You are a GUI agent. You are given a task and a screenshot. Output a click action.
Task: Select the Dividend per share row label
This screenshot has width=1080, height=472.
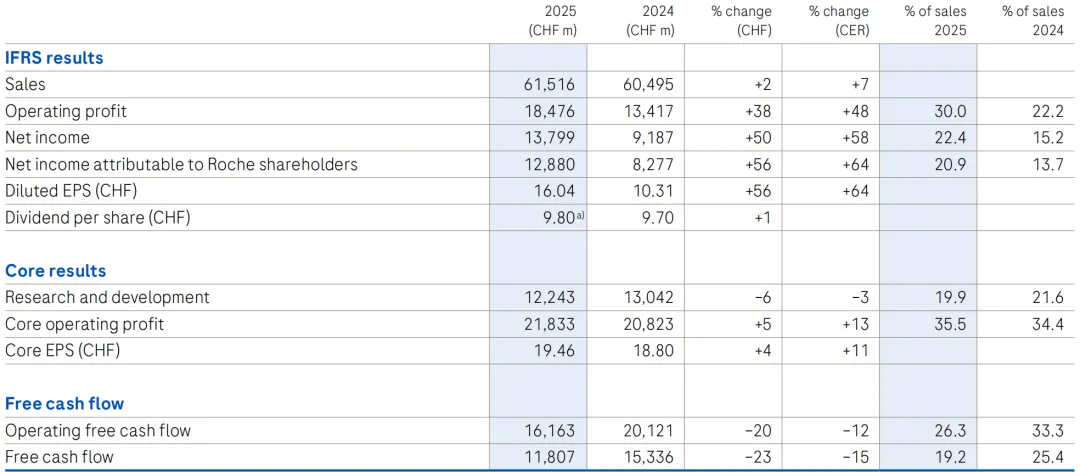pos(97,218)
